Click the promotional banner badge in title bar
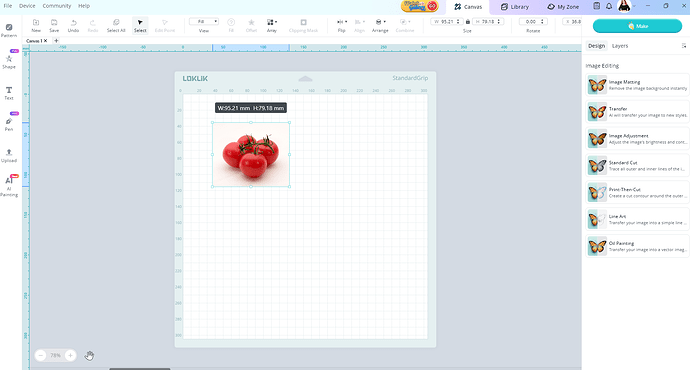 [420, 6]
